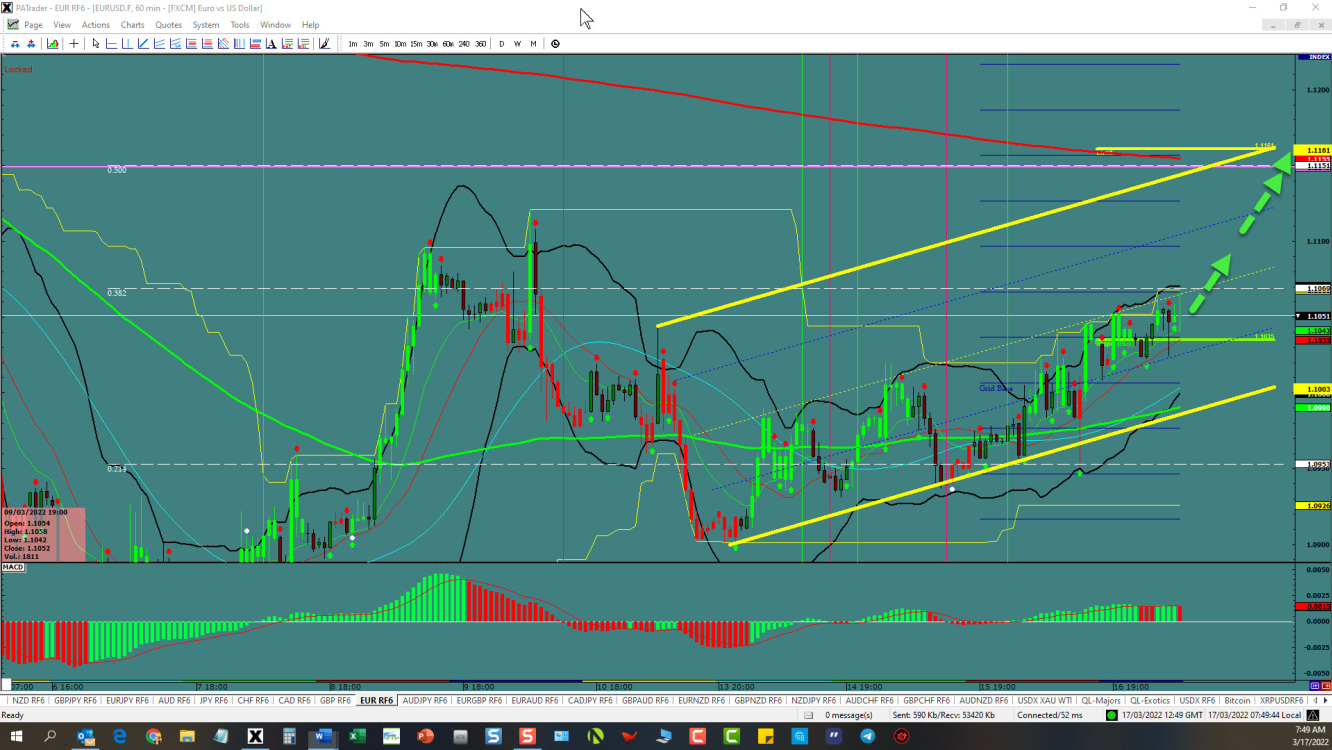Switch chart to 60m timeframe
Viewport: 1332px width, 750px height.
coord(448,44)
